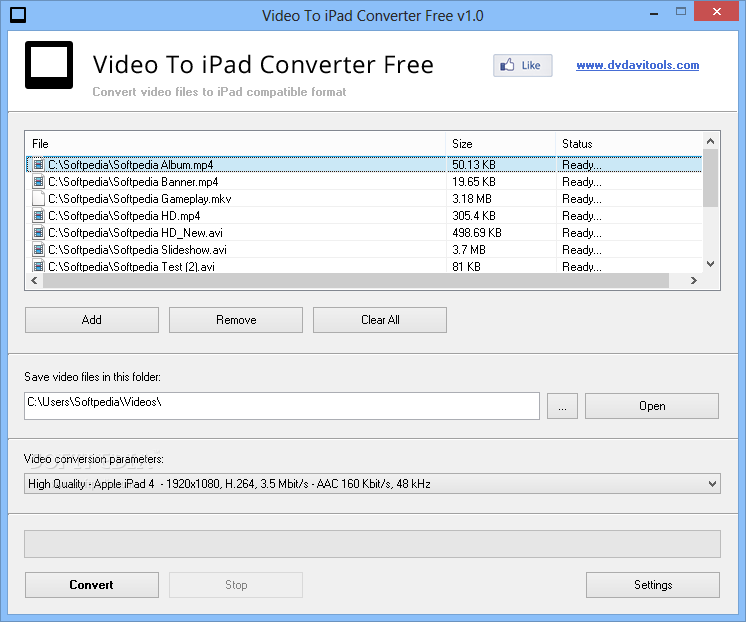Click the large iPad logo in header
The height and width of the screenshot is (622, 746).
49,65
